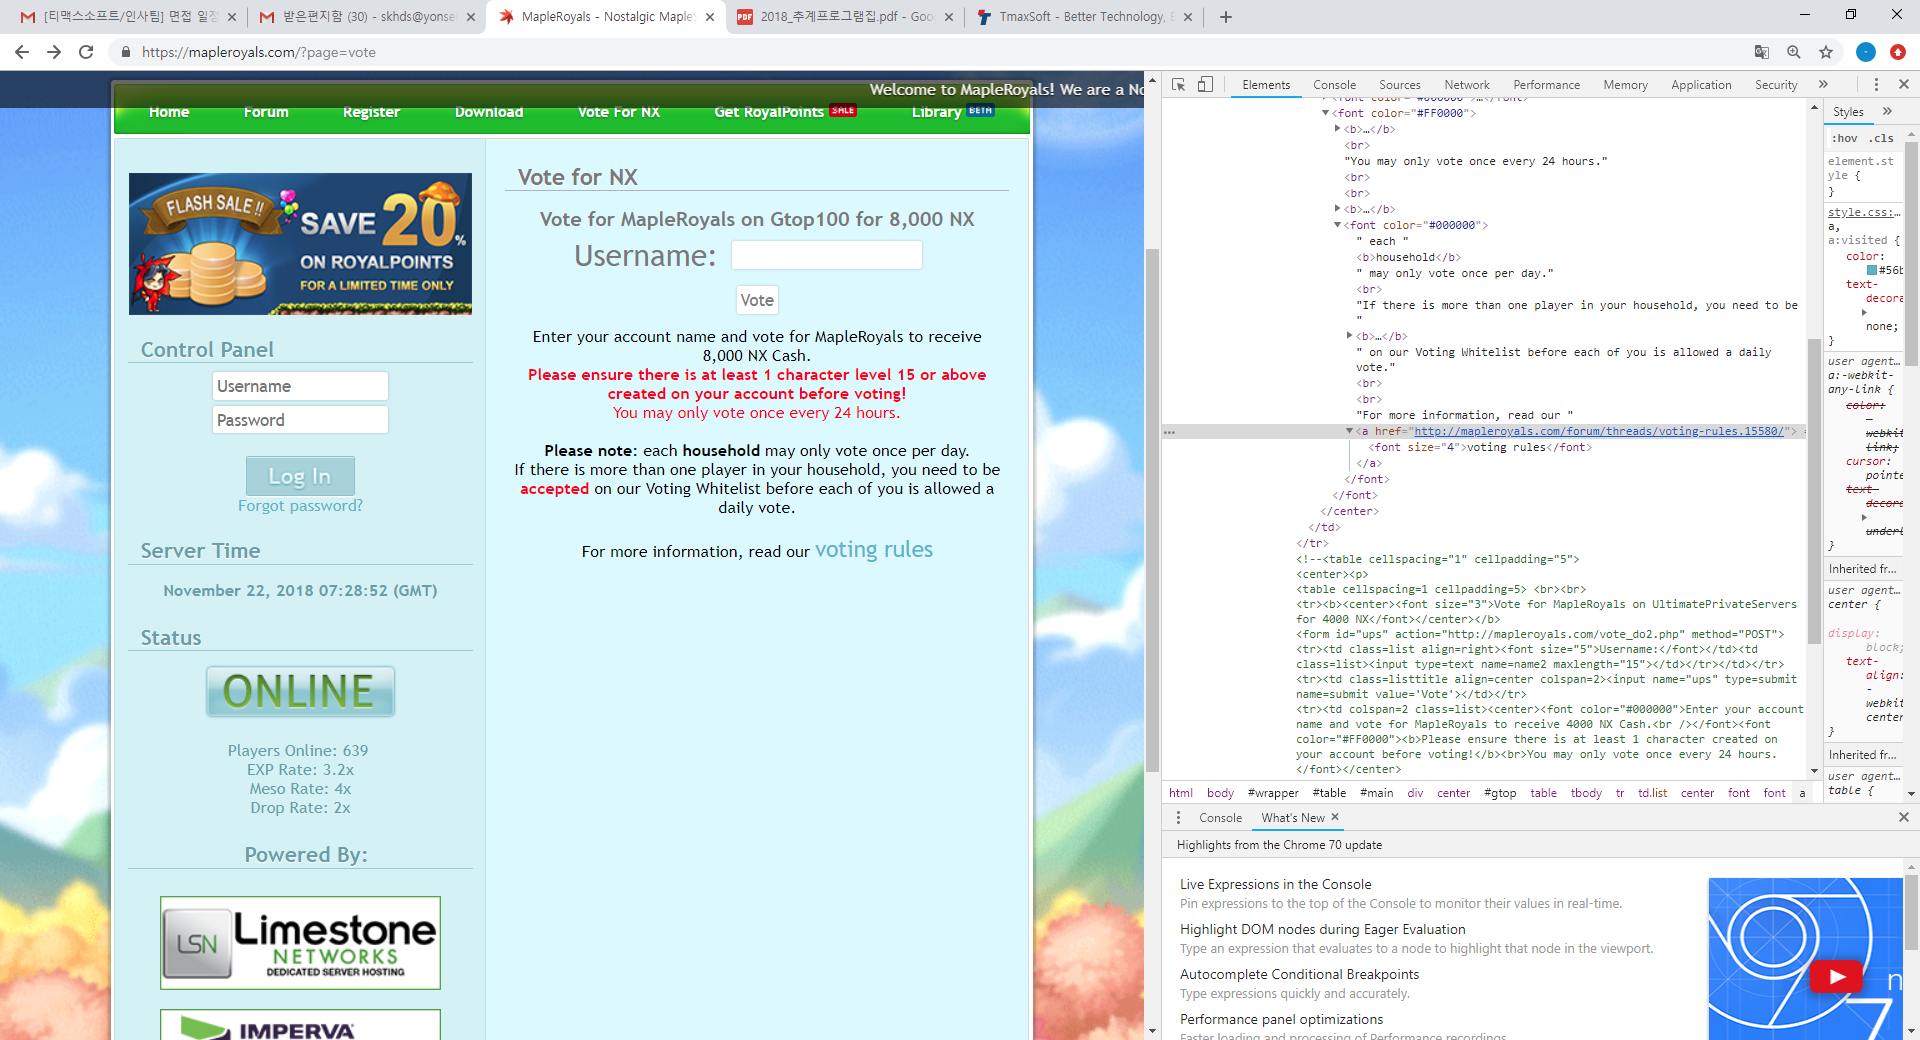Viewport: 1920px width, 1040px height.
Task: Select the drawer Console tab
Action: coord(1220,817)
